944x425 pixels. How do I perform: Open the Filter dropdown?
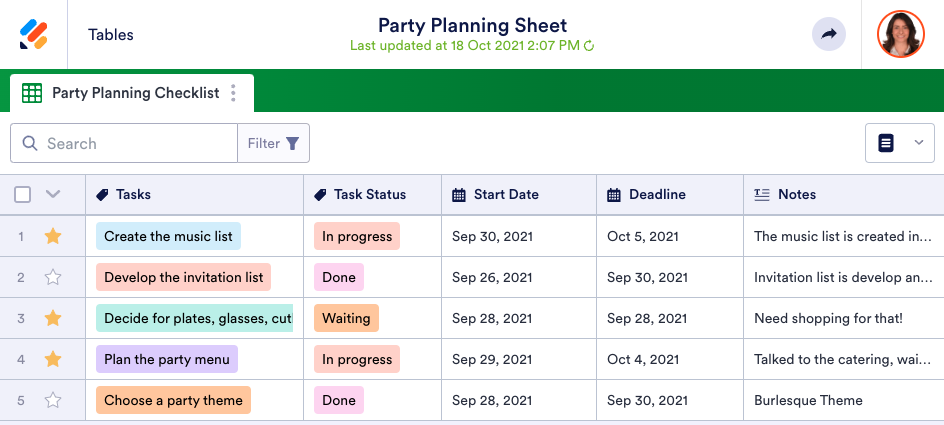pos(273,143)
